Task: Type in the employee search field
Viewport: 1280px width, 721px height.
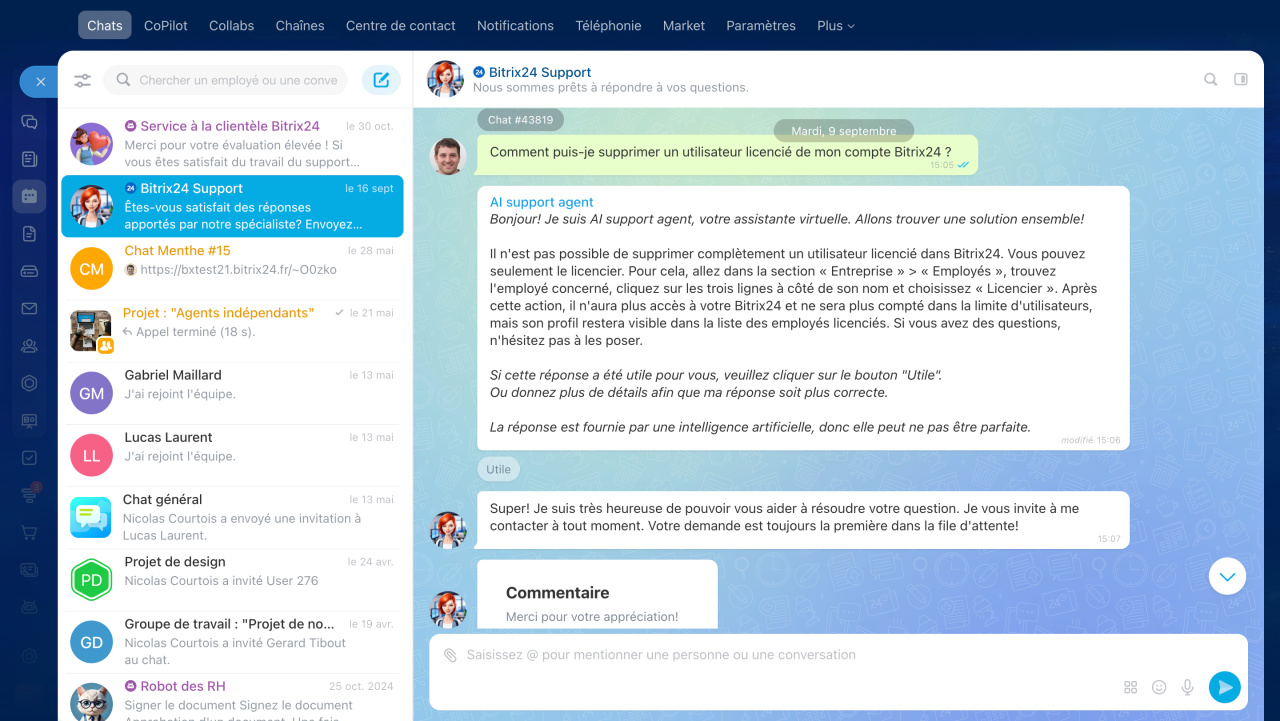Action: pyautogui.click(x=237, y=80)
